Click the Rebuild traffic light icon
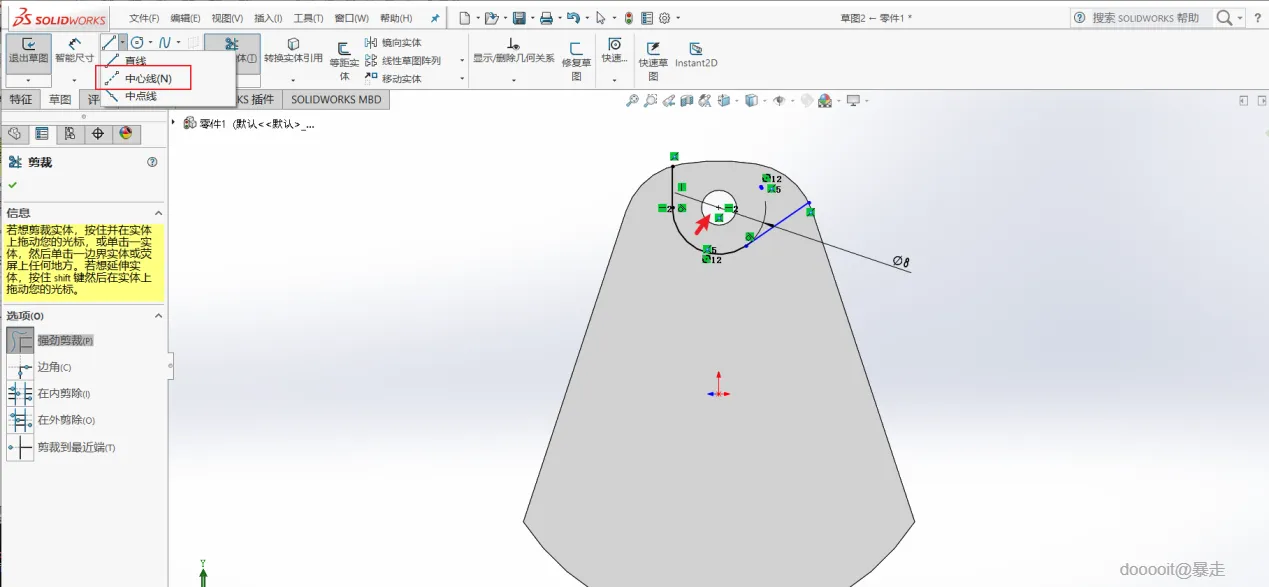Viewport: 1269px width, 587px height. (x=628, y=18)
